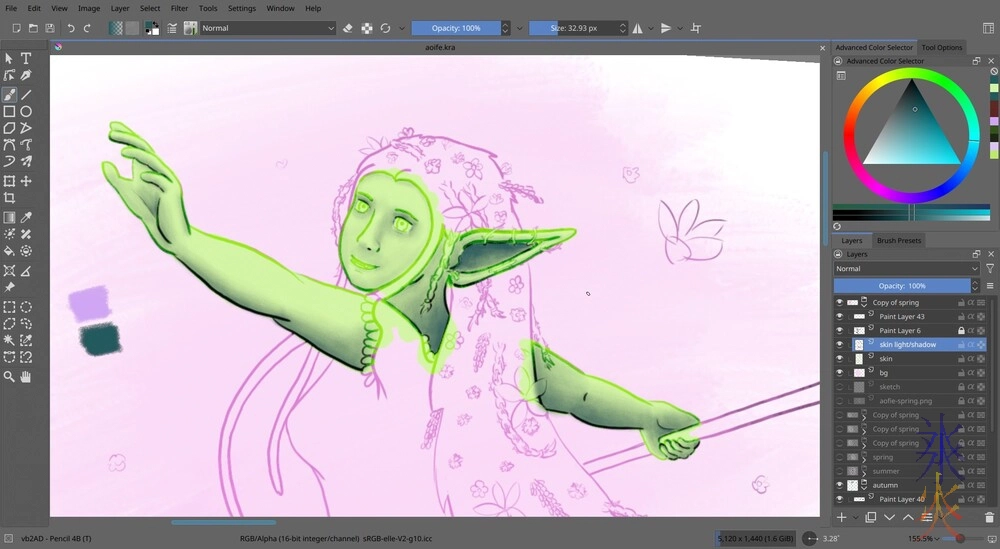The image size is (1000, 549).
Task: Choose the Pan hand tool
Action: [26, 377]
